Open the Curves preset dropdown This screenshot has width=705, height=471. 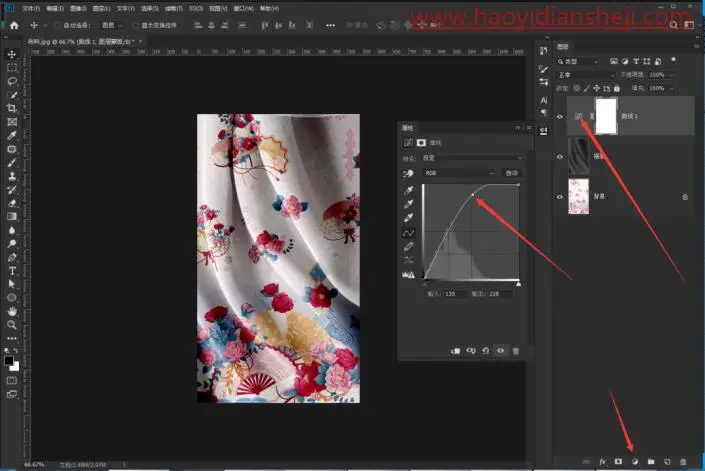pyautogui.click(x=472, y=158)
